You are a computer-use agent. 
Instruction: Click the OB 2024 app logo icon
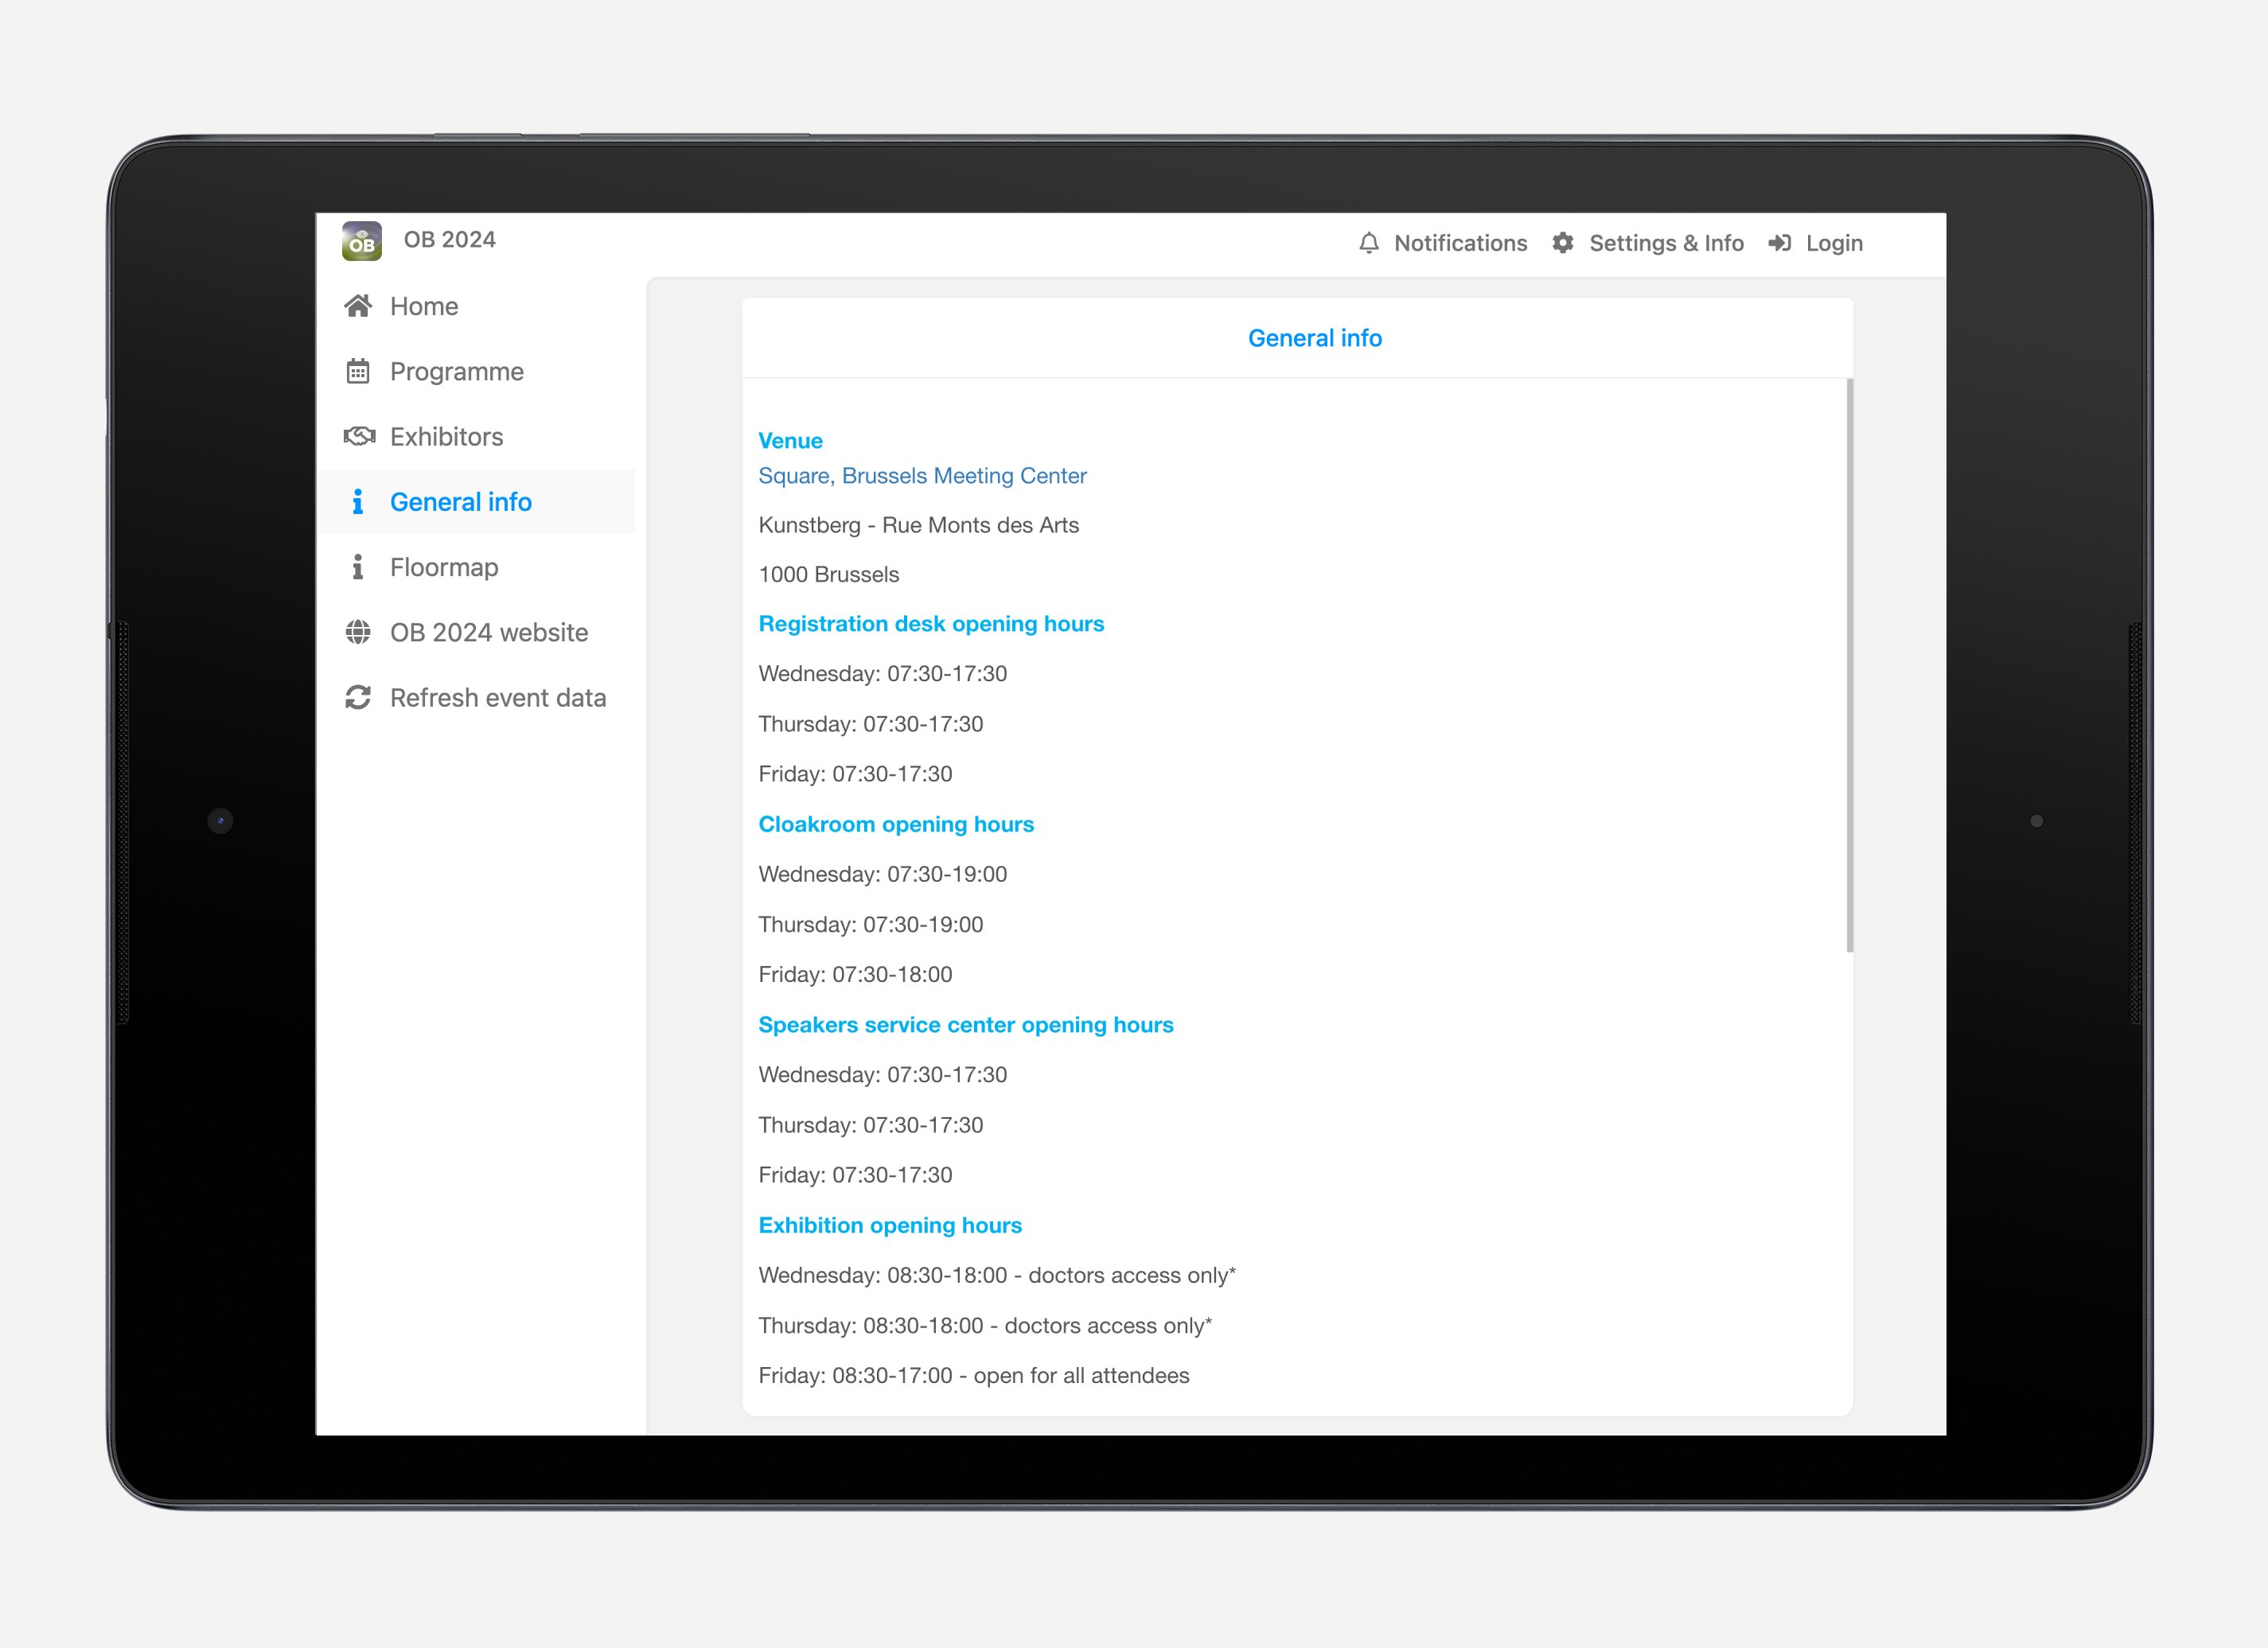pyautogui.click(x=361, y=241)
